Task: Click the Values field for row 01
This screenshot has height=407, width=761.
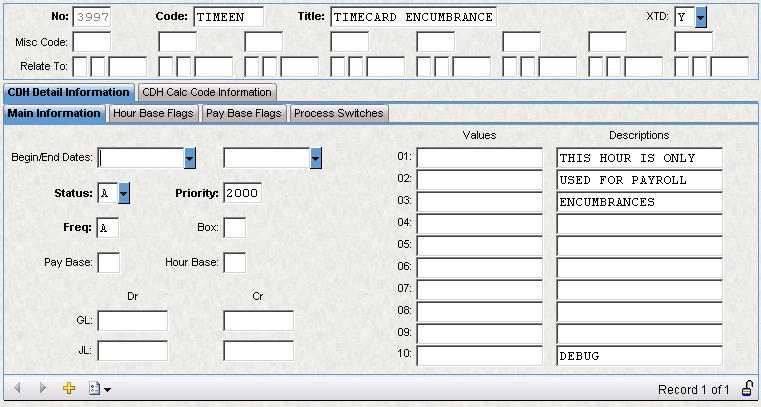Action: (x=479, y=158)
